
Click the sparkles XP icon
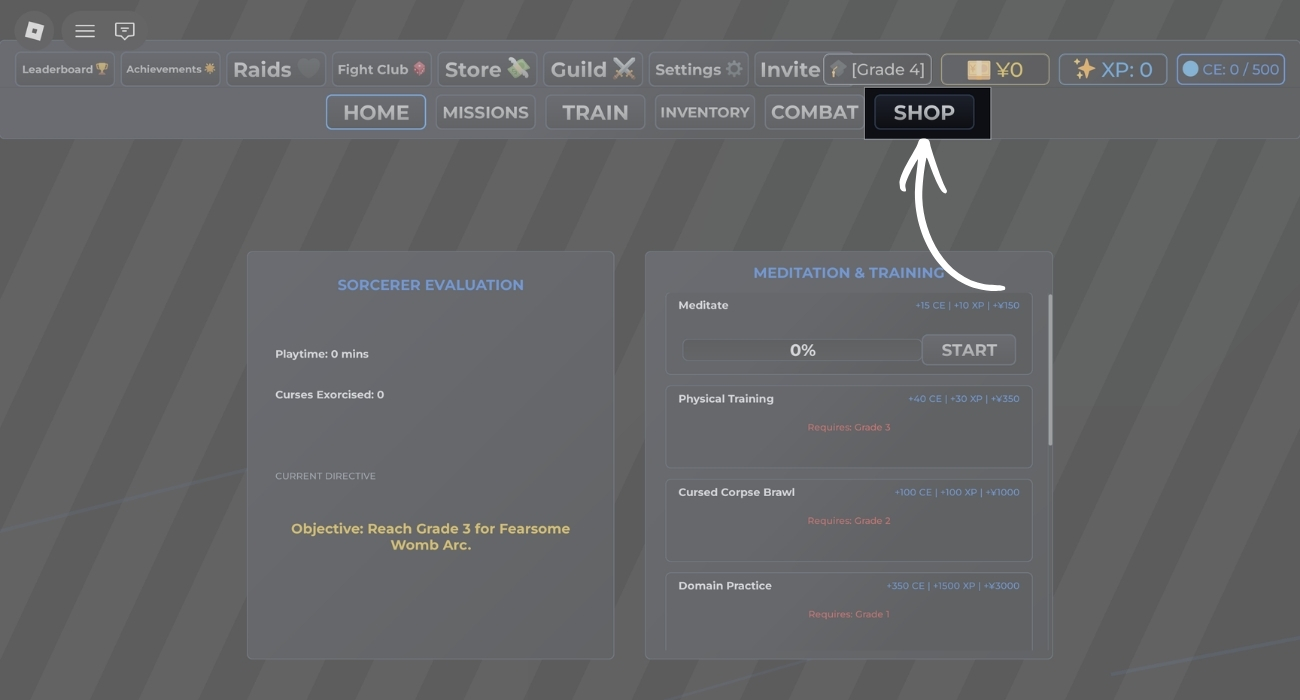[x=1083, y=68]
